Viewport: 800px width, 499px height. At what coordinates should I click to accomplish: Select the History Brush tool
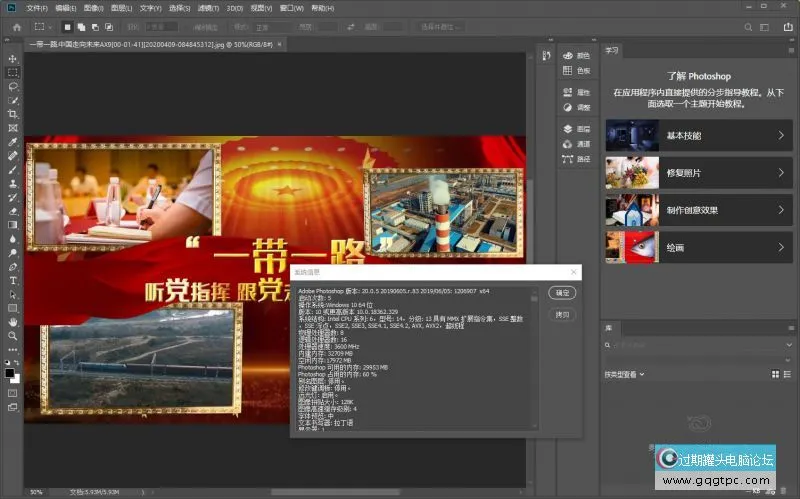click(13, 197)
